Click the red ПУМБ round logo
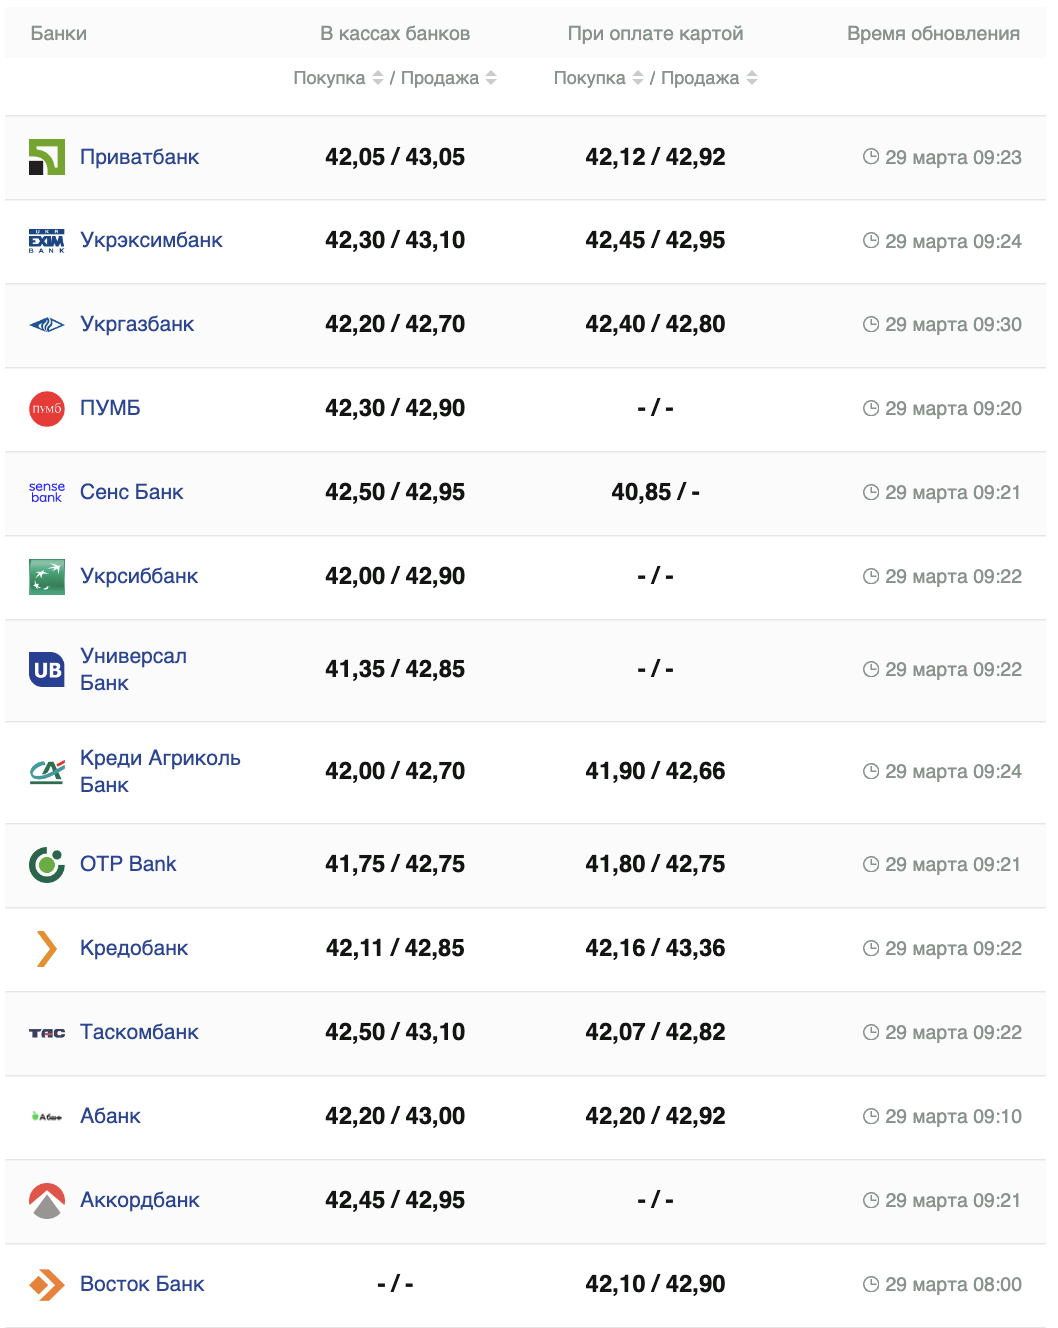 (47, 408)
